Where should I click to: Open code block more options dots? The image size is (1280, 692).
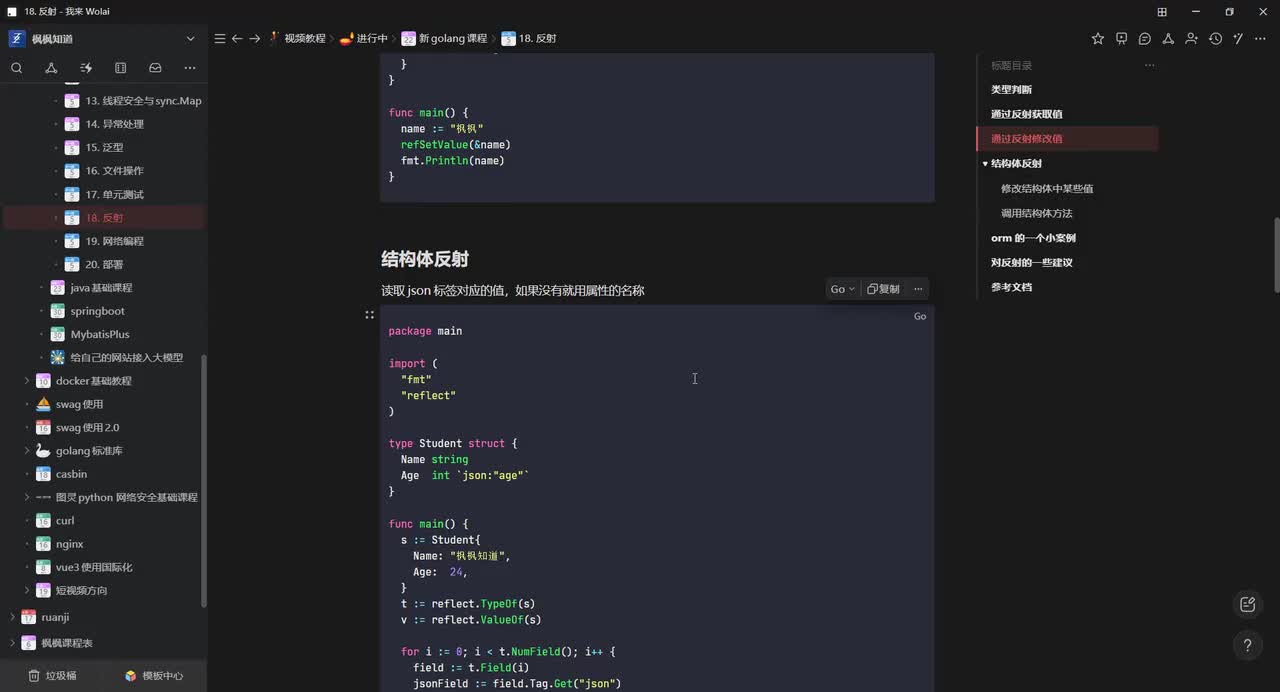tap(918, 289)
